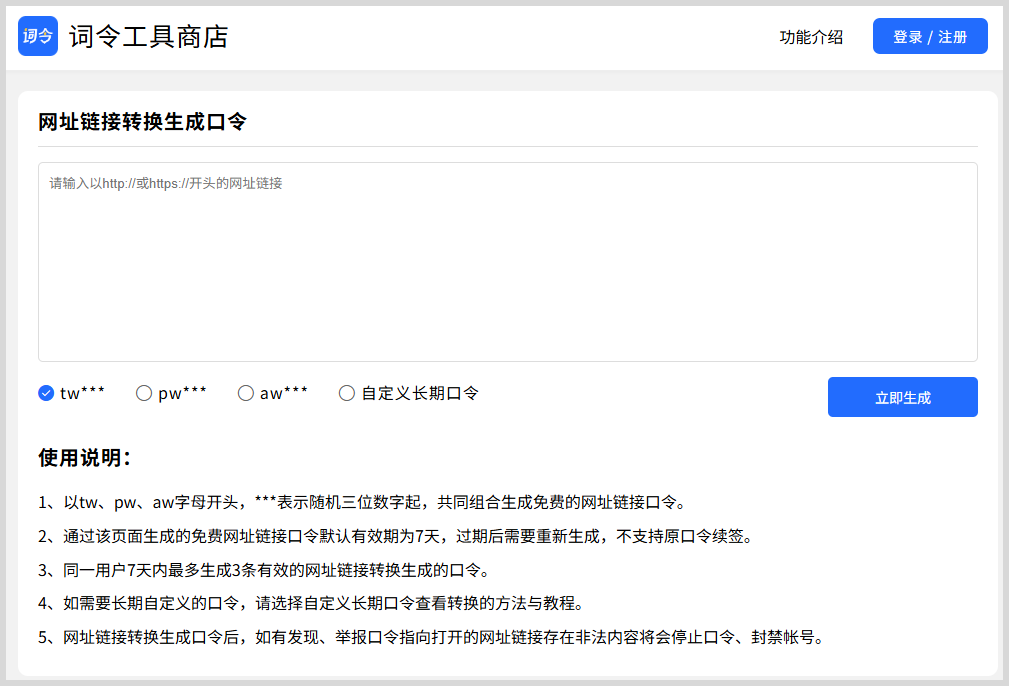Click instruction line 5 about 封禁帐号
This screenshot has width=1009, height=686.
(431, 637)
